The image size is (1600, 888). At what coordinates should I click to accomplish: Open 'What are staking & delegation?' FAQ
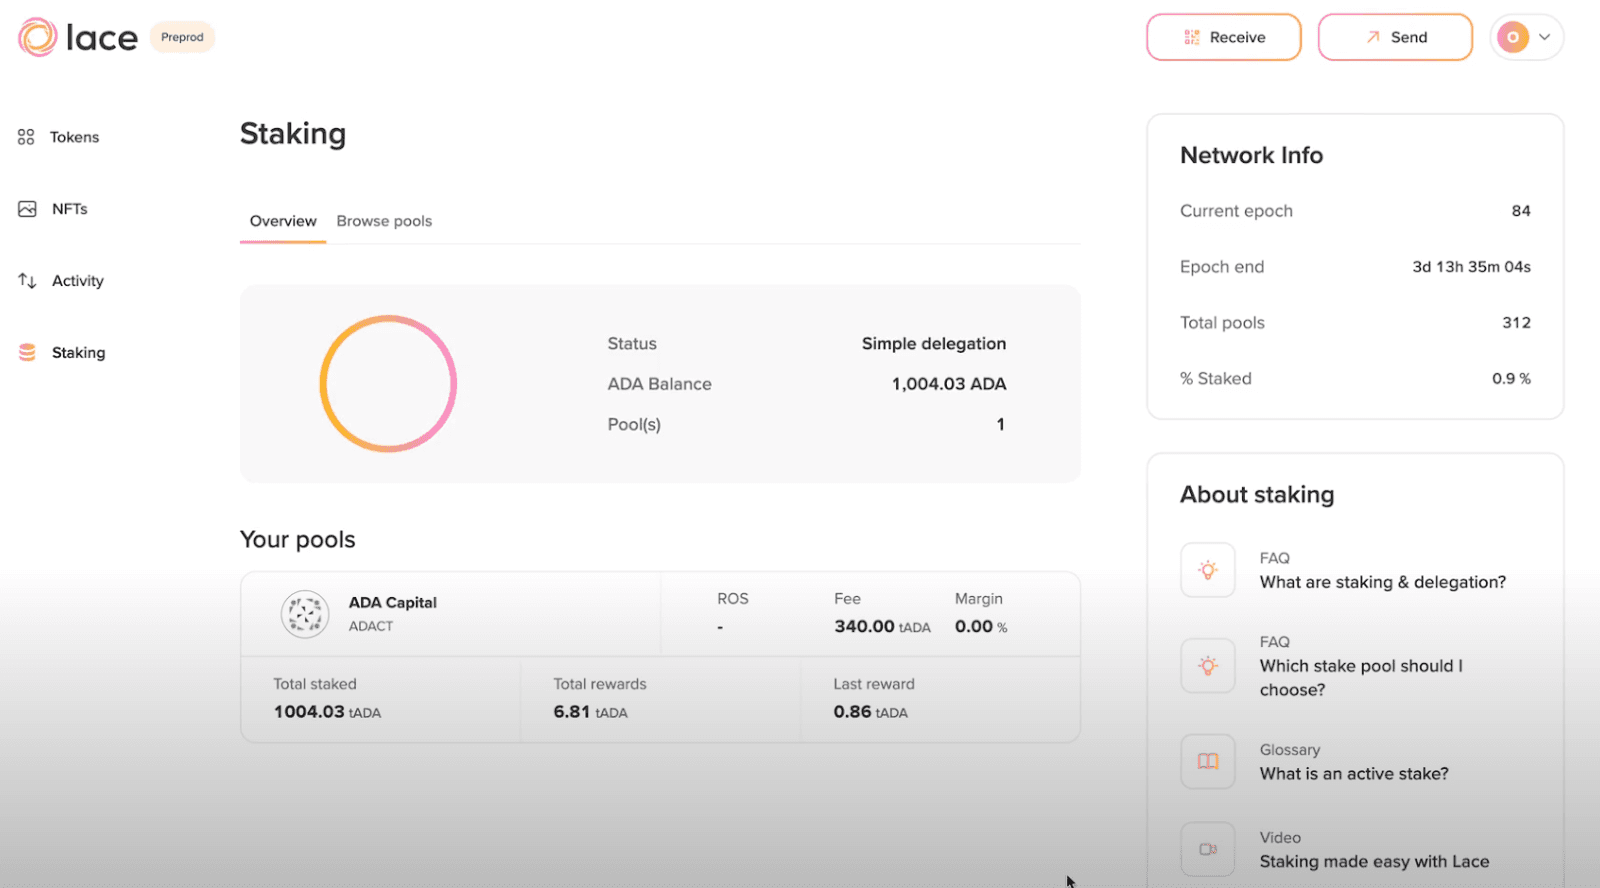pos(1383,582)
